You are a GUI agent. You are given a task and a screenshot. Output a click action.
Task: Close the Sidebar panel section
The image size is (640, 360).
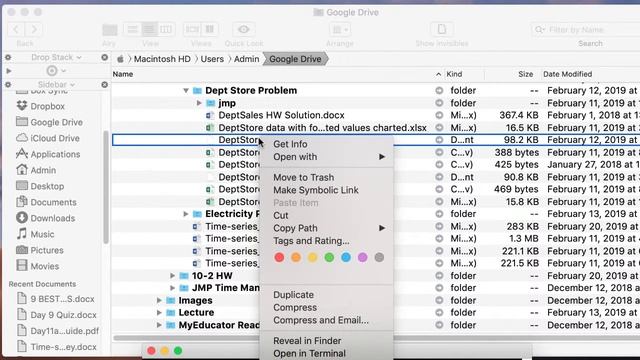point(104,84)
